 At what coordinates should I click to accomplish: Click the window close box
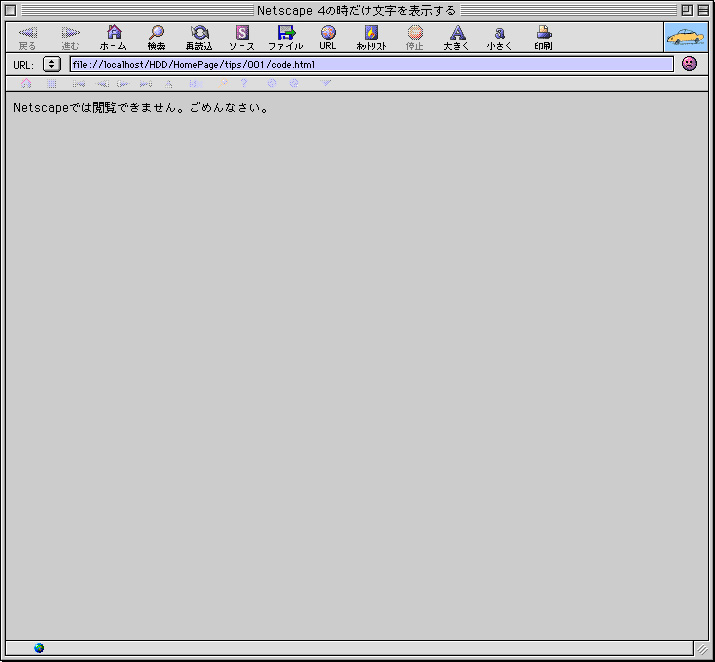[10, 10]
